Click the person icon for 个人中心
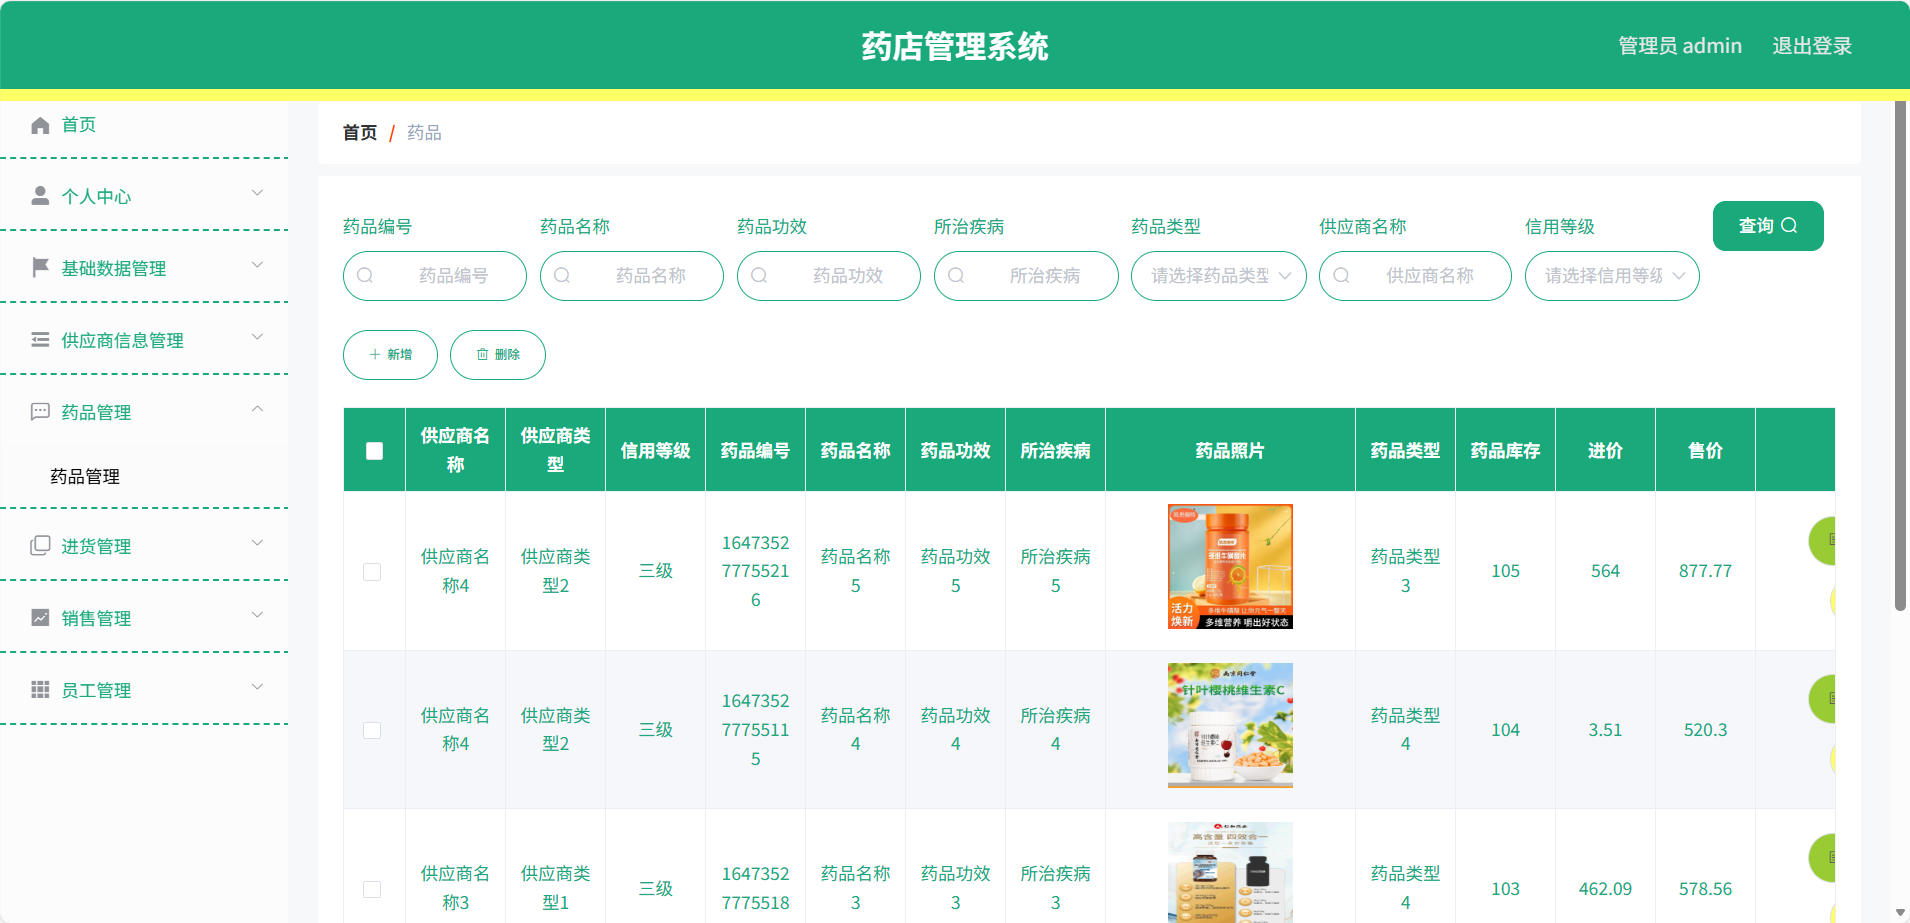This screenshot has height=923, width=1910. [40, 196]
